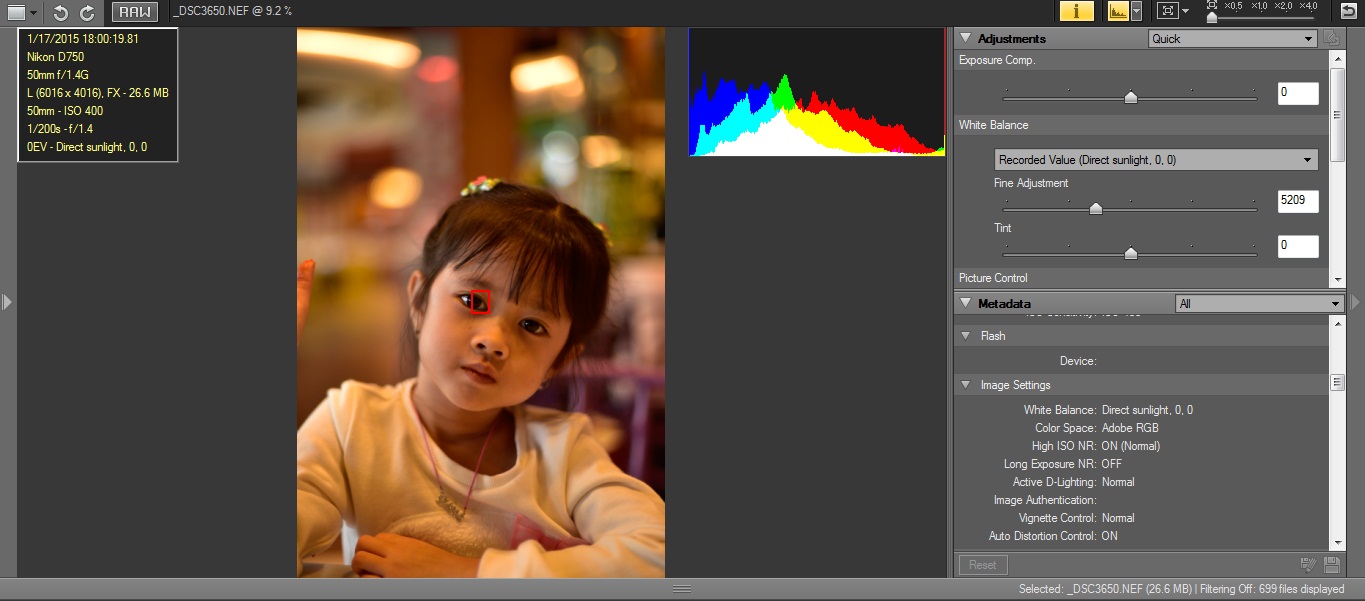Click the edit metadata pencil icon
This screenshot has height=601, width=1365.
(x=1308, y=565)
